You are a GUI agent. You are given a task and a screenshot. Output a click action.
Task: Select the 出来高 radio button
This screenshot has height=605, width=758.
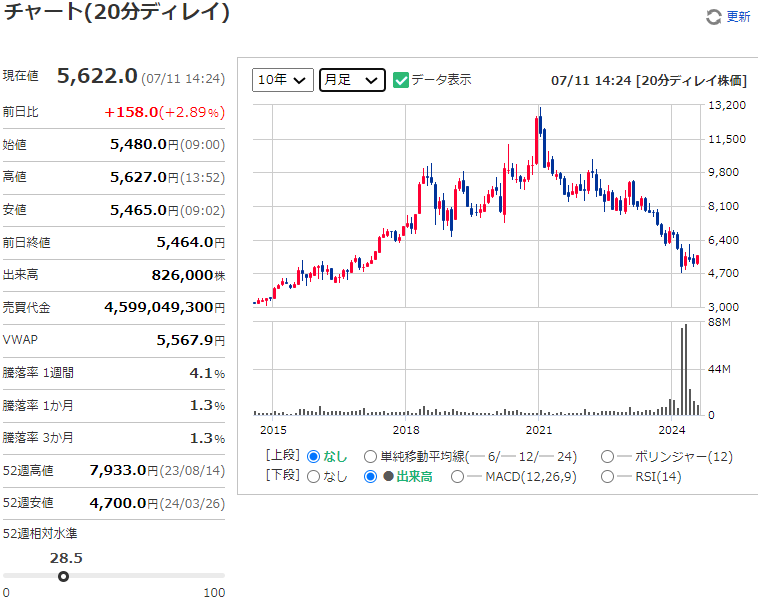click(x=371, y=477)
